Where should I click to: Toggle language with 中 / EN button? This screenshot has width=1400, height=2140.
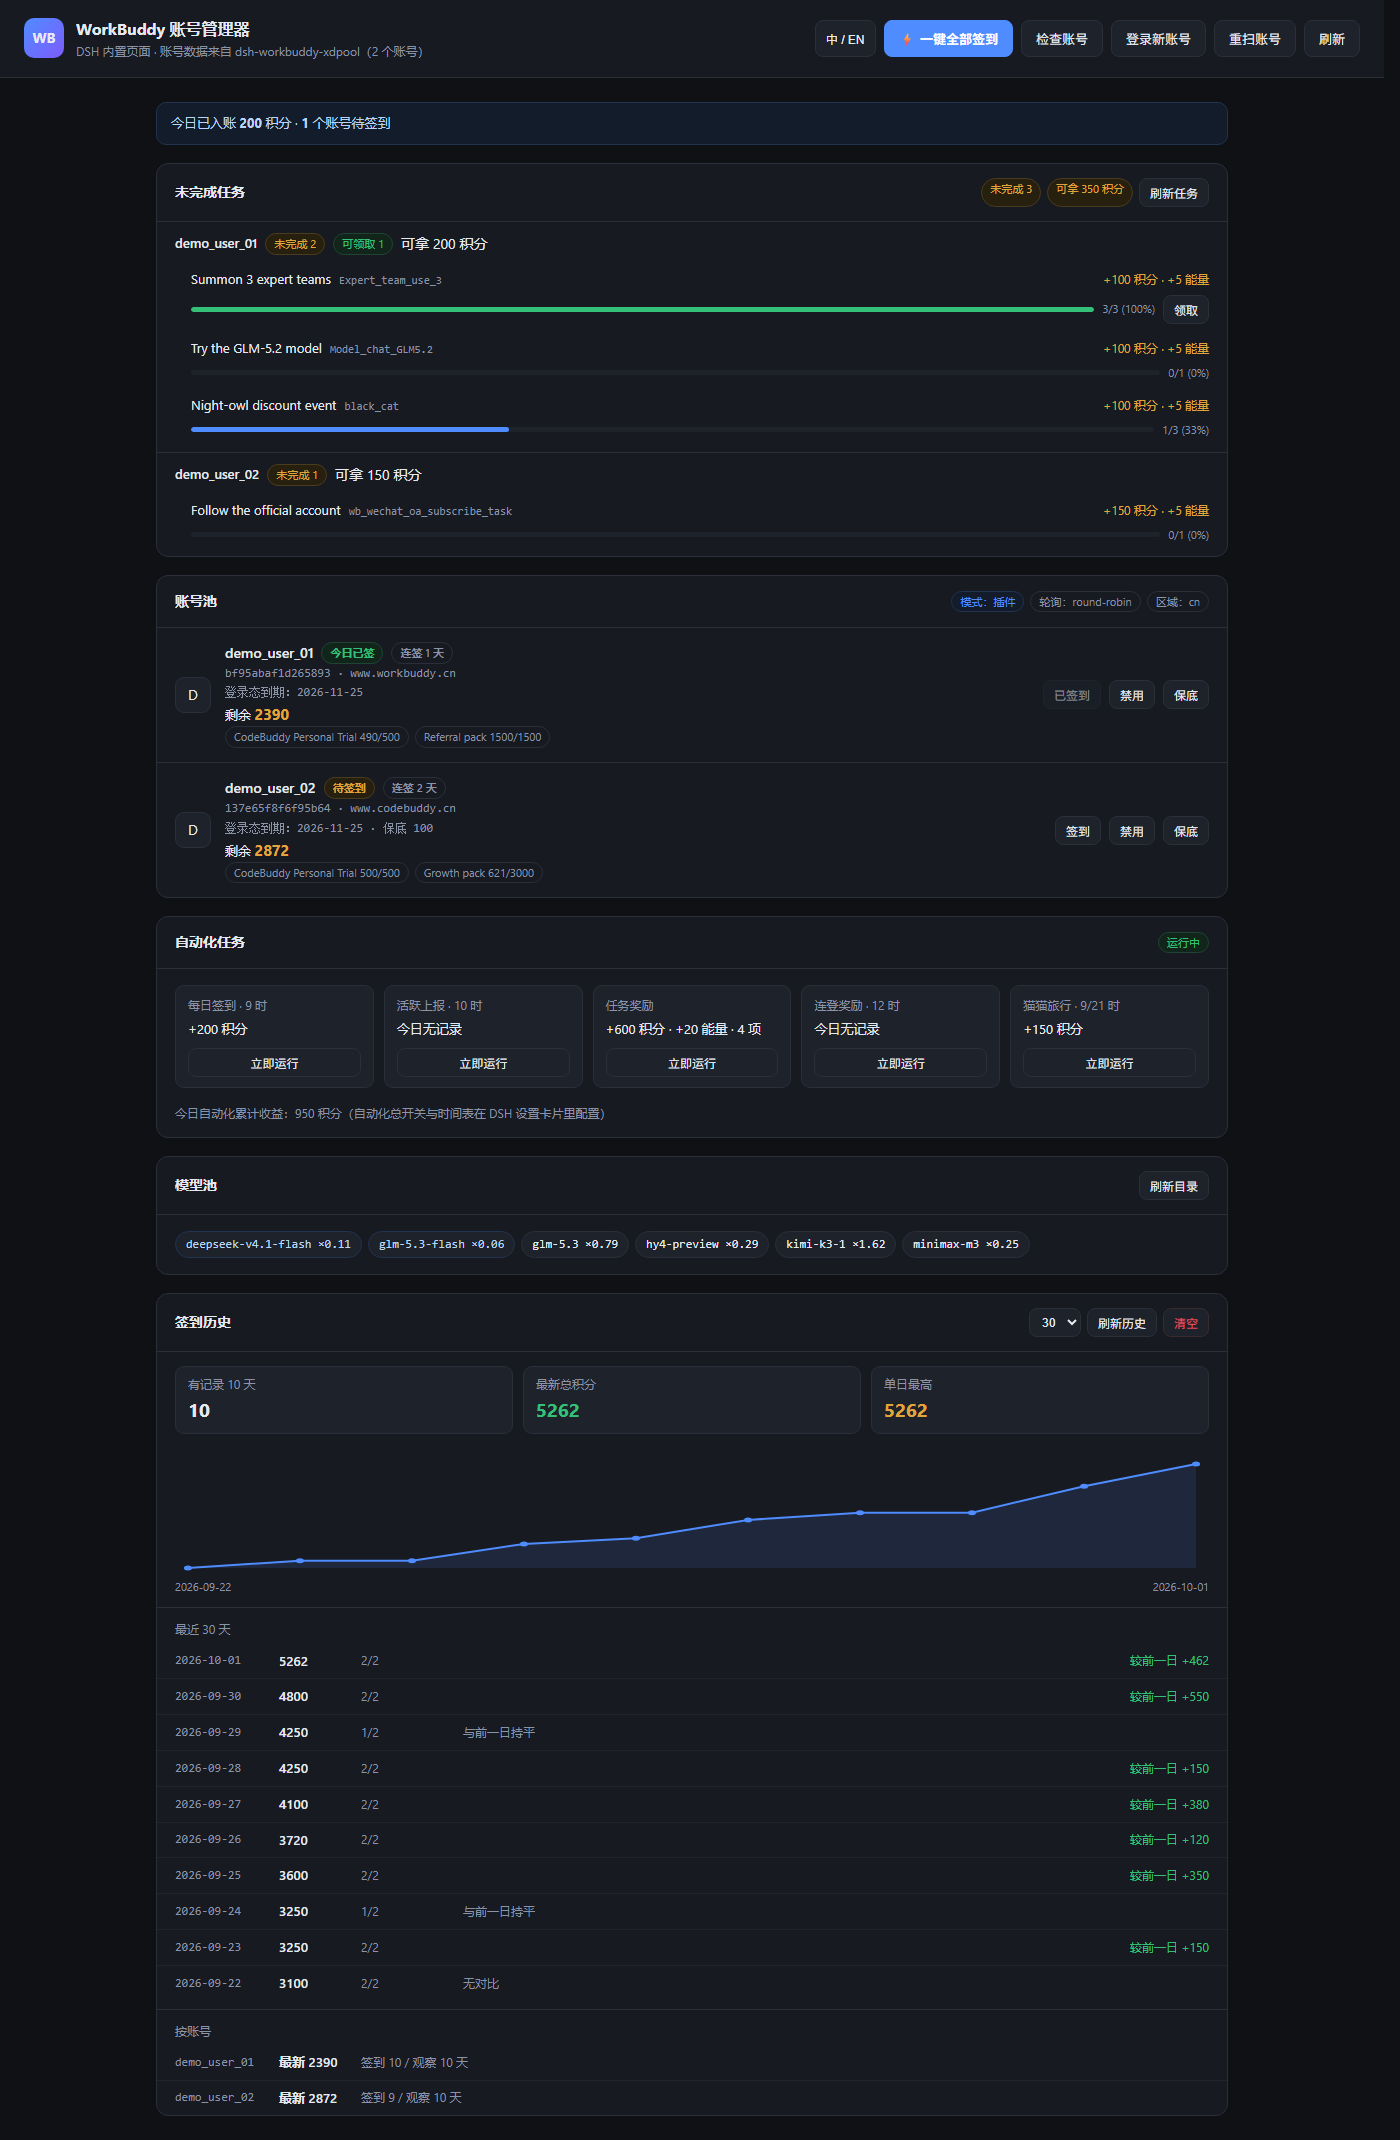pos(845,39)
